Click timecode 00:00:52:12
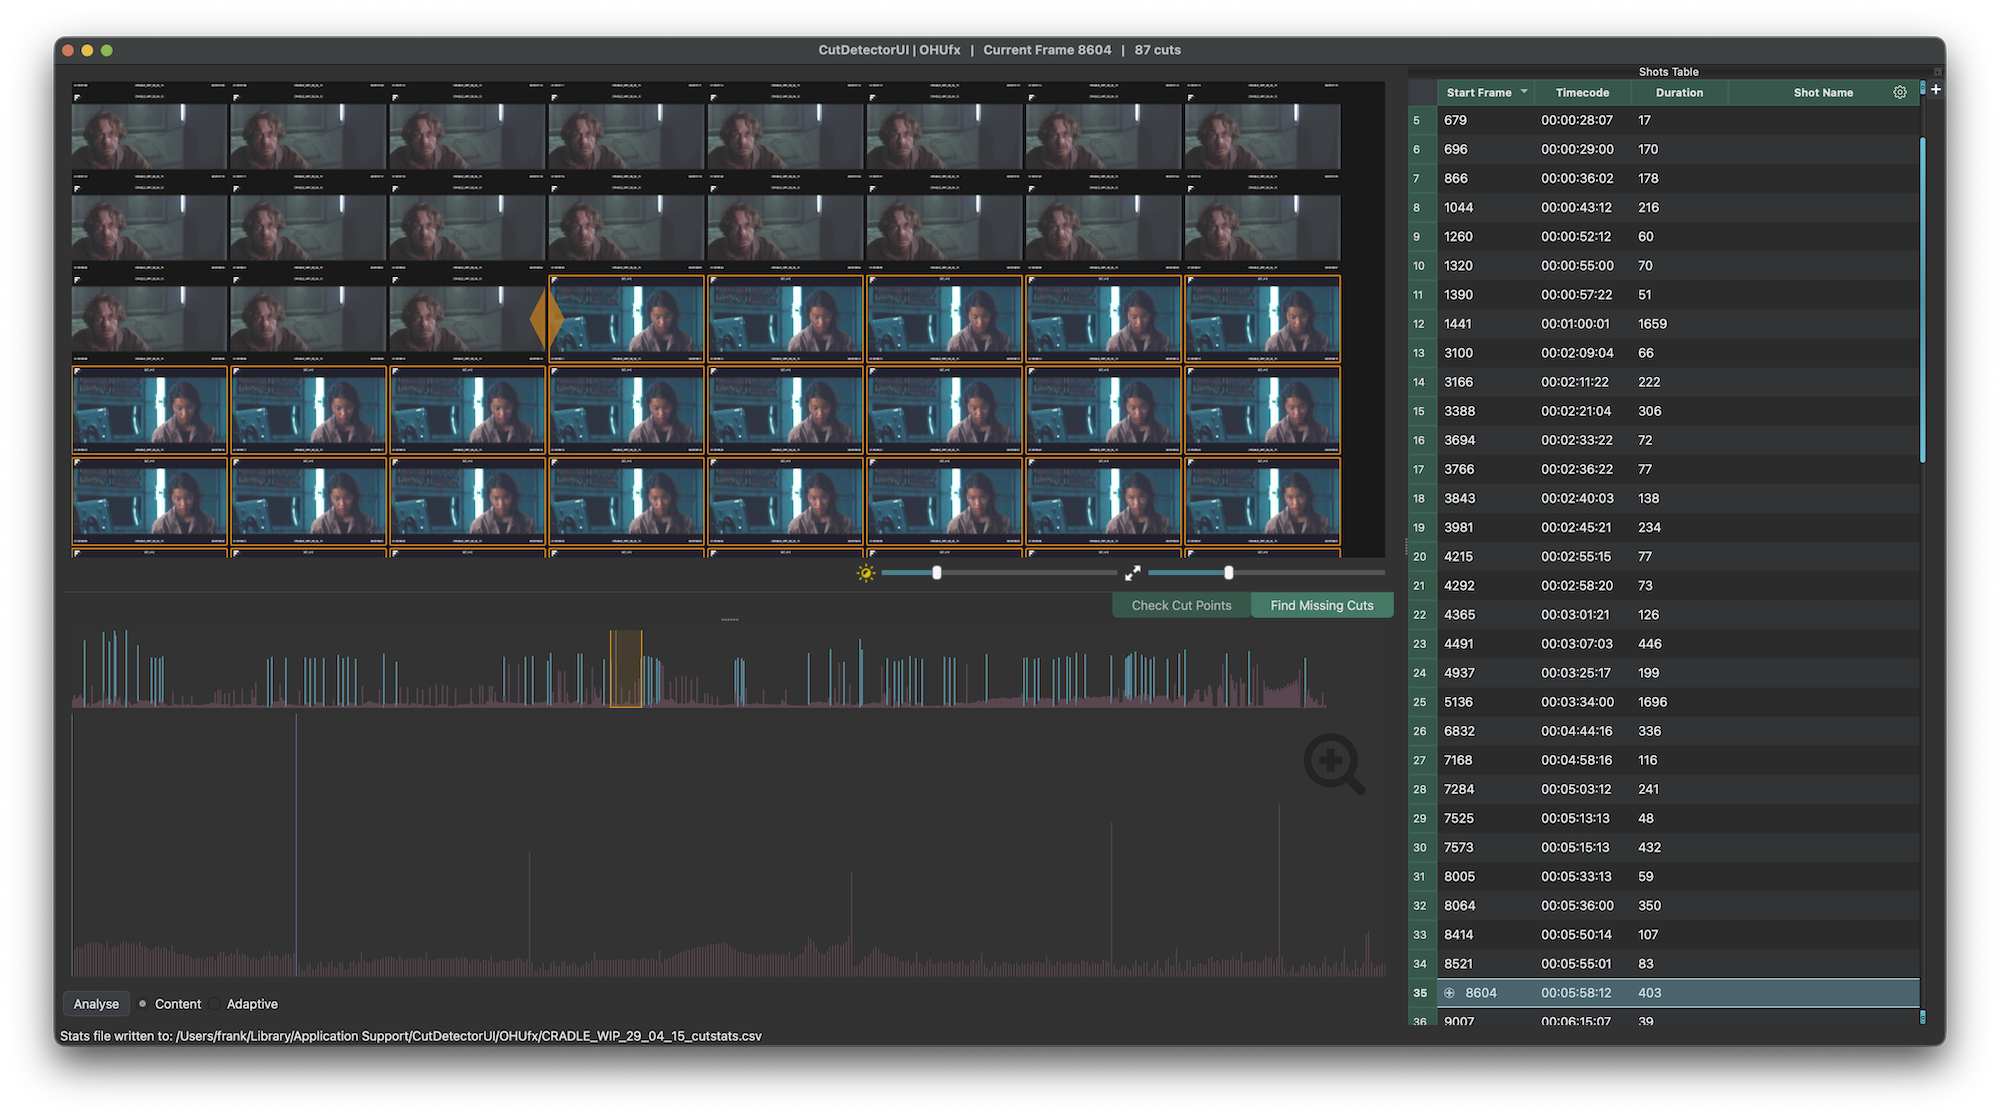2000x1118 pixels. click(x=1577, y=236)
